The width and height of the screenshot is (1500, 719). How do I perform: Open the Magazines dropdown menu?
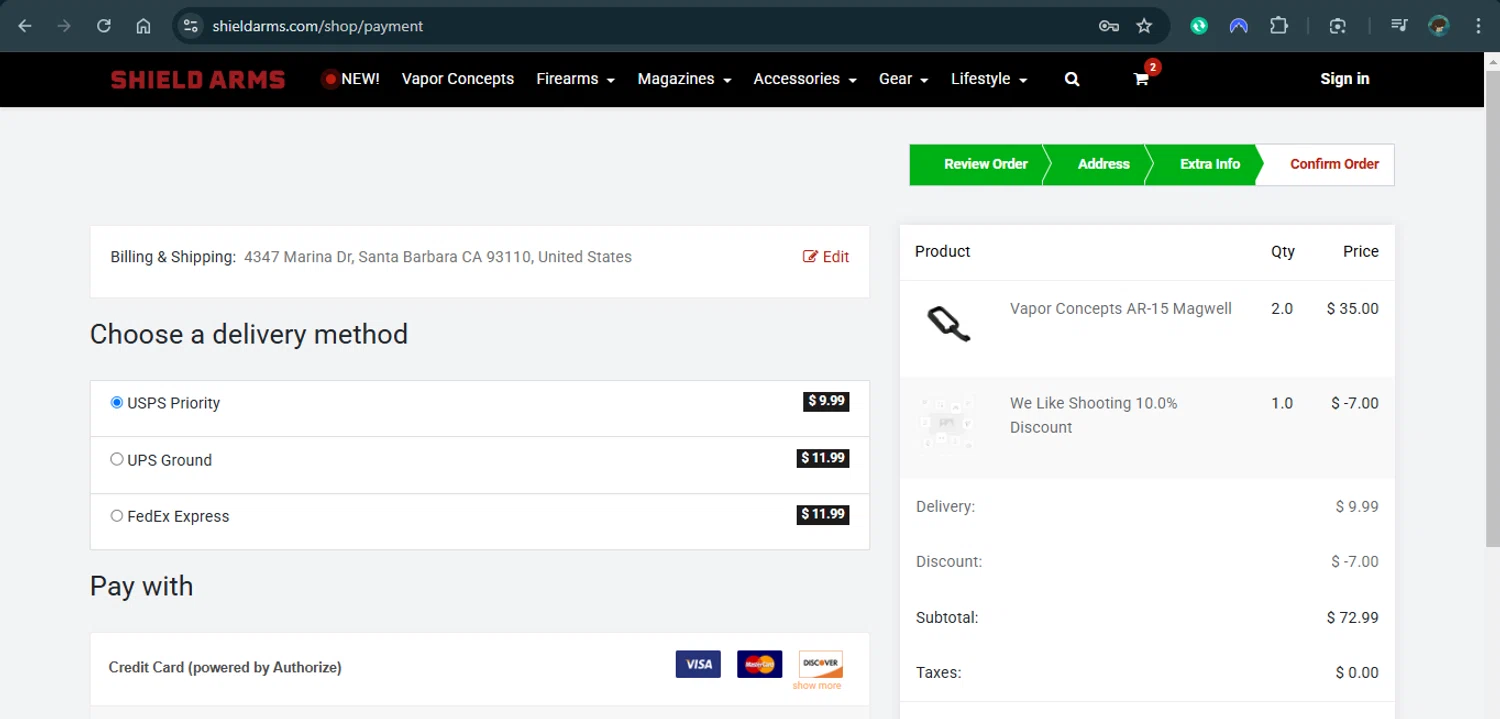684,79
